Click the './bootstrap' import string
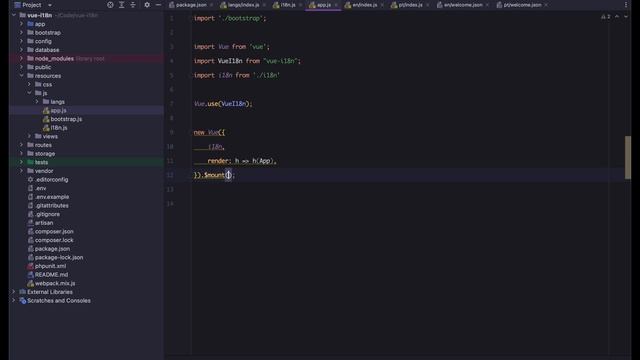The width and height of the screenshot is (640, 360). pos(240,18)
